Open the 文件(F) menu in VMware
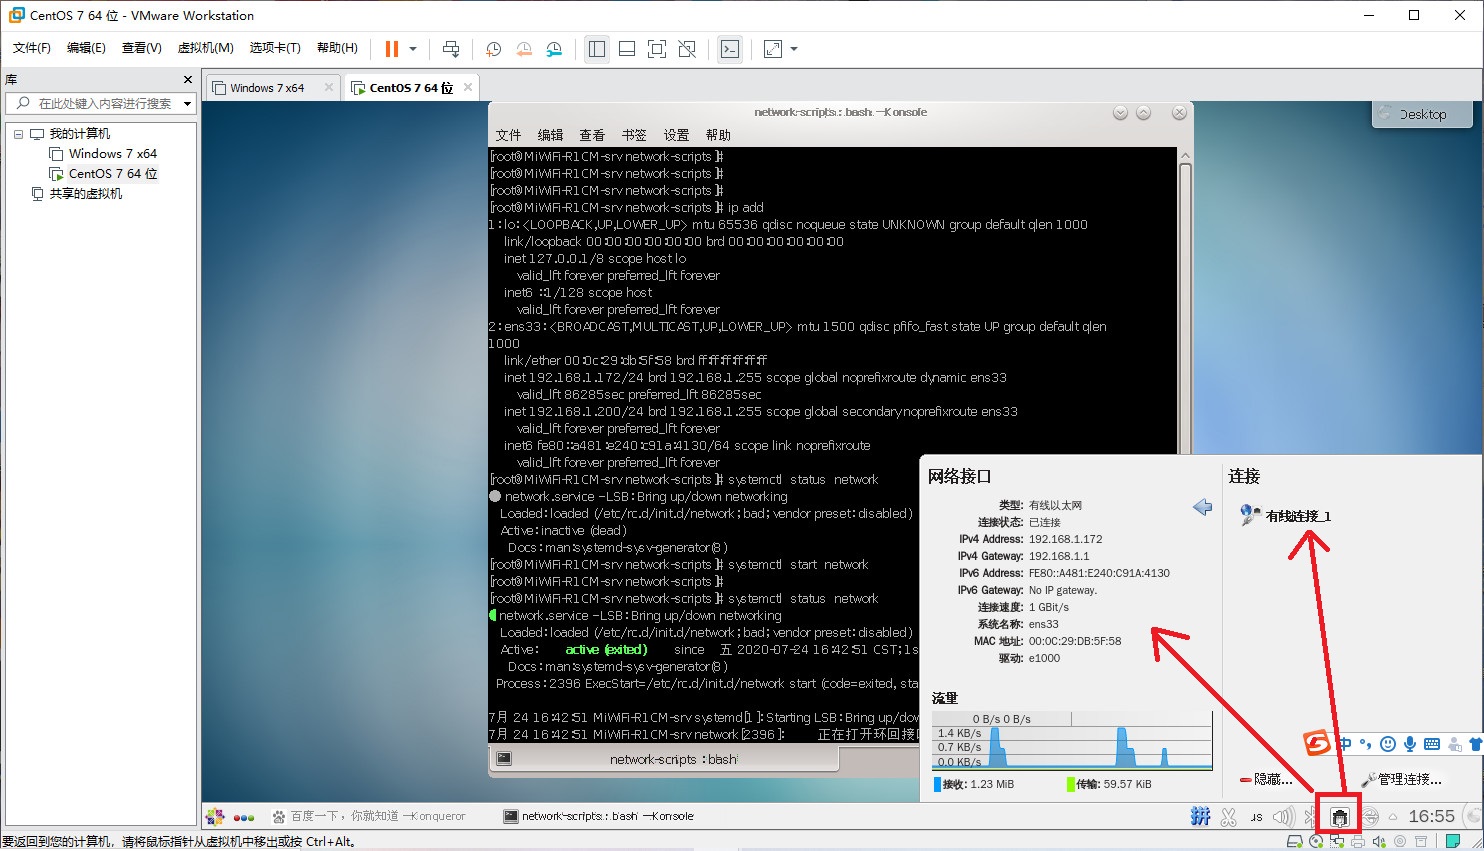 pyautogui.click(x=32, y=48)
